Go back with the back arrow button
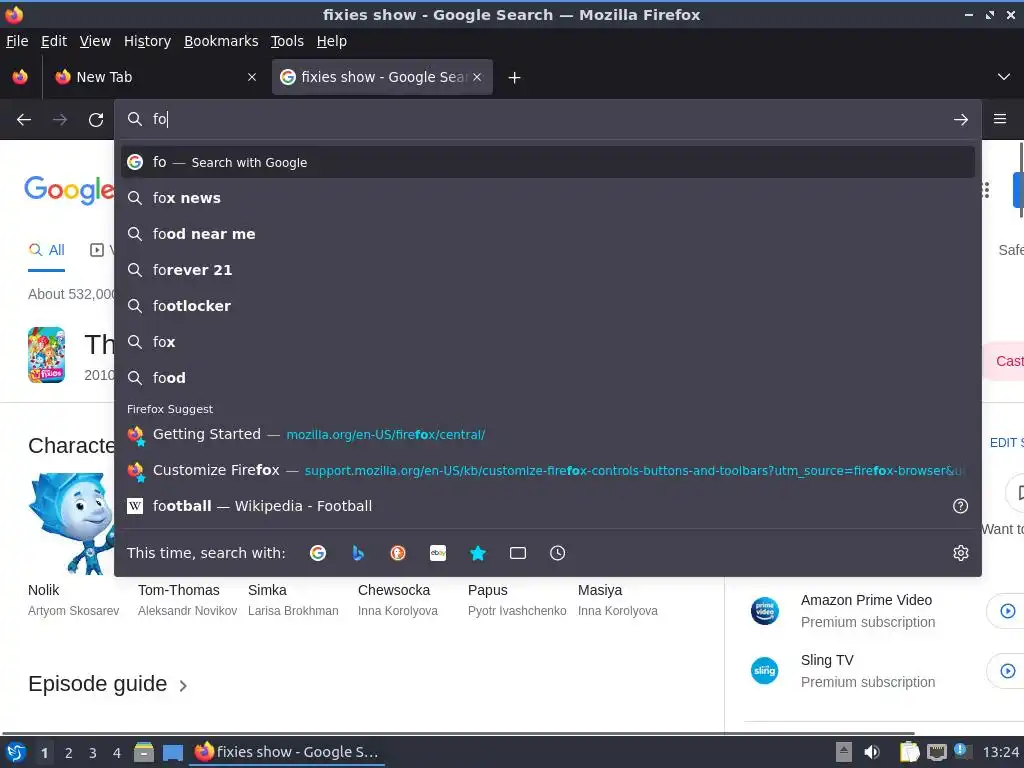 tap(24, 120)
